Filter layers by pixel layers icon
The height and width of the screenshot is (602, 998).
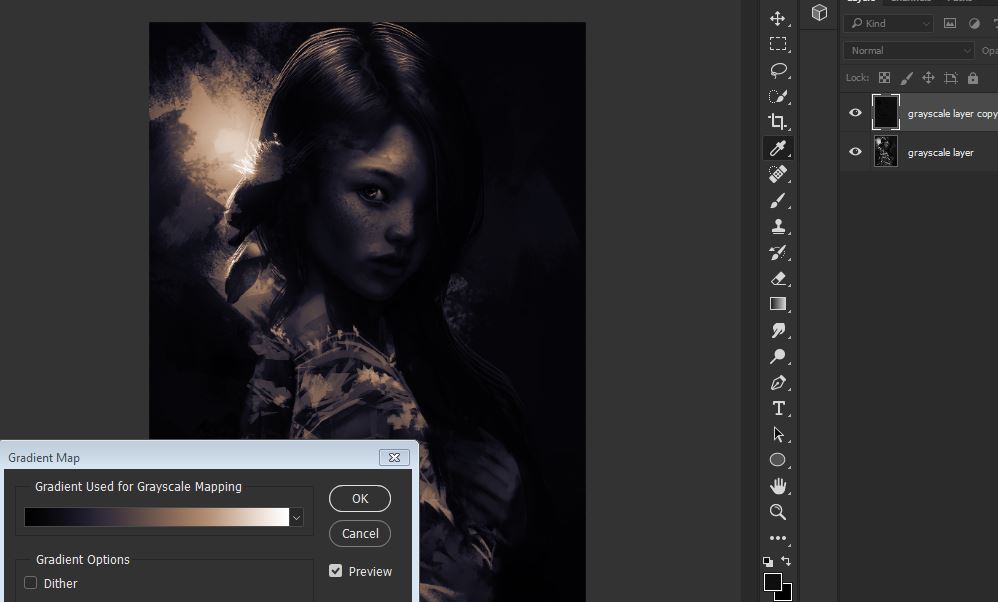(x=950, y=24)
